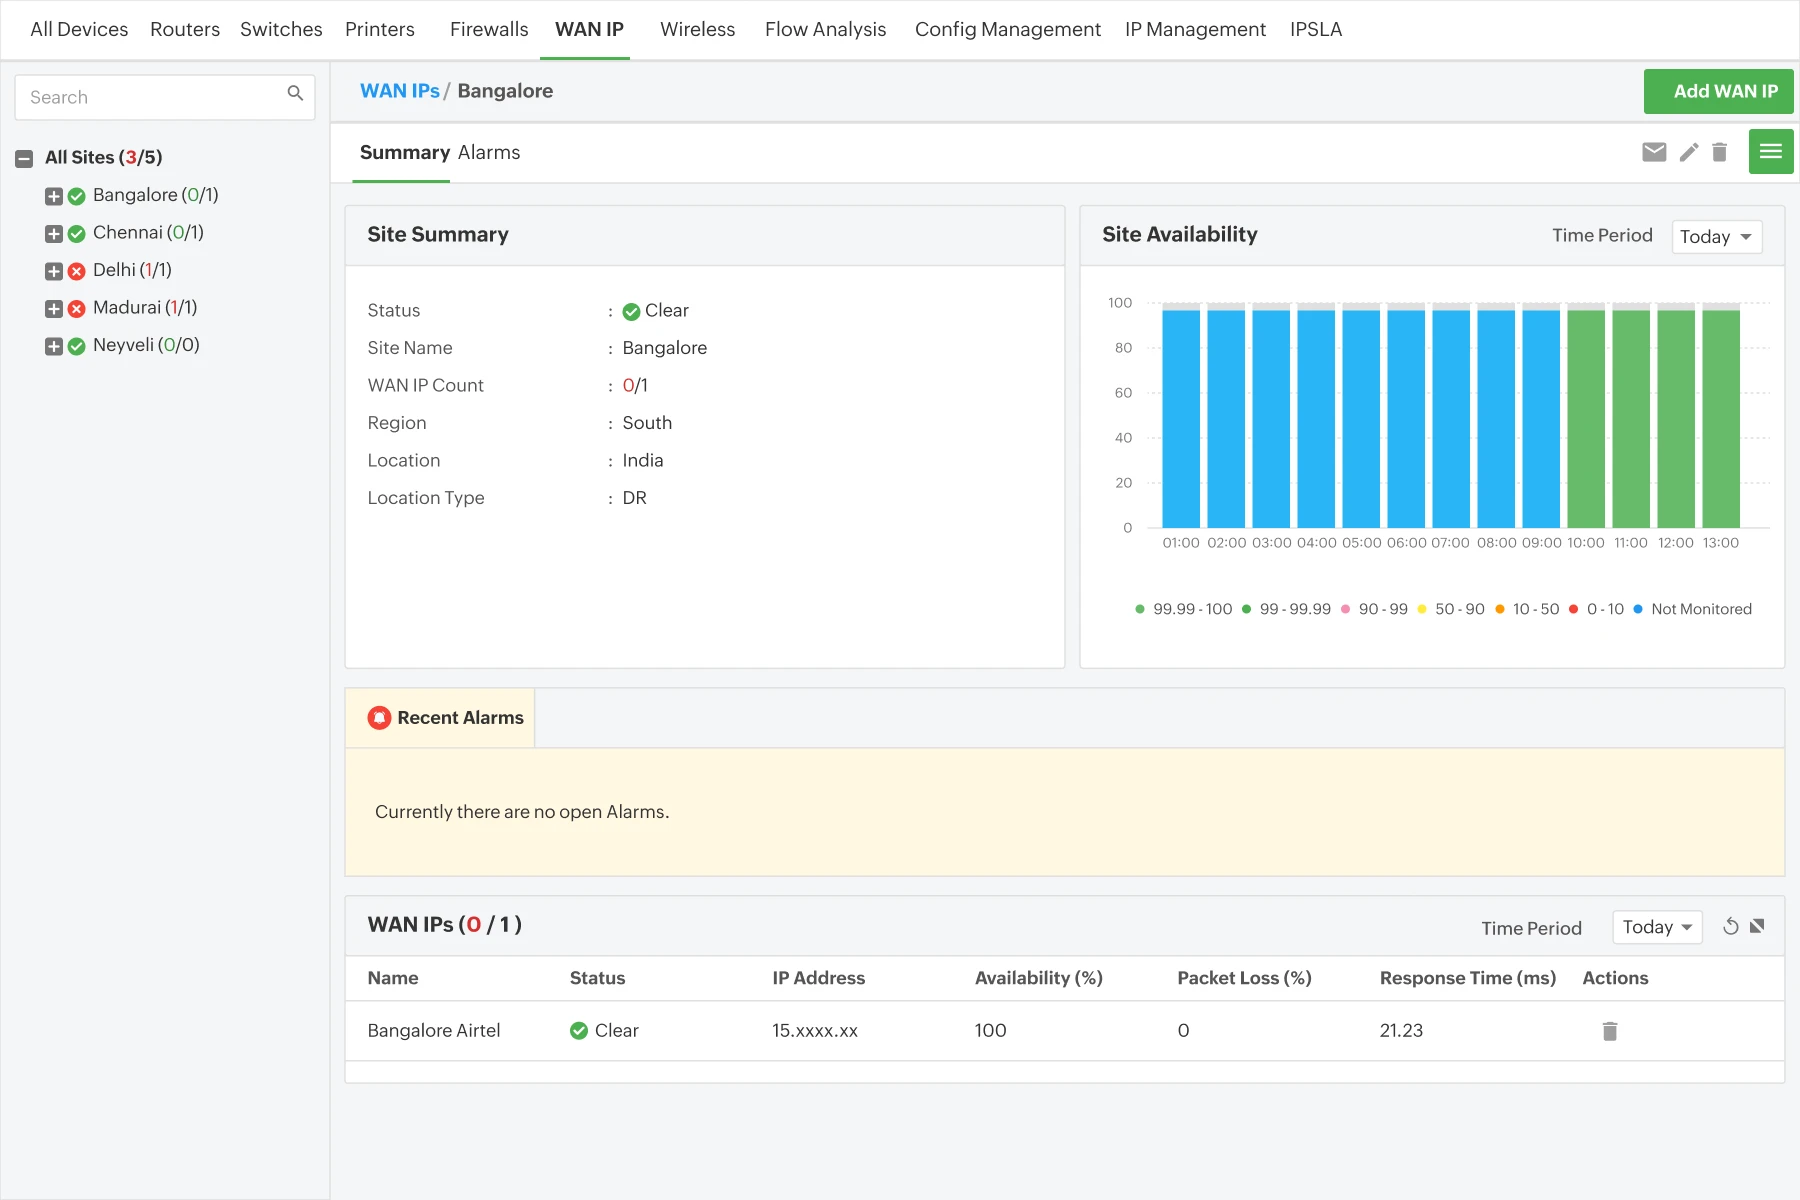The width and height of the screenshot is (1800, 1200).
Task: Expand the Chennai site node
Action: (x=54, y=234)
